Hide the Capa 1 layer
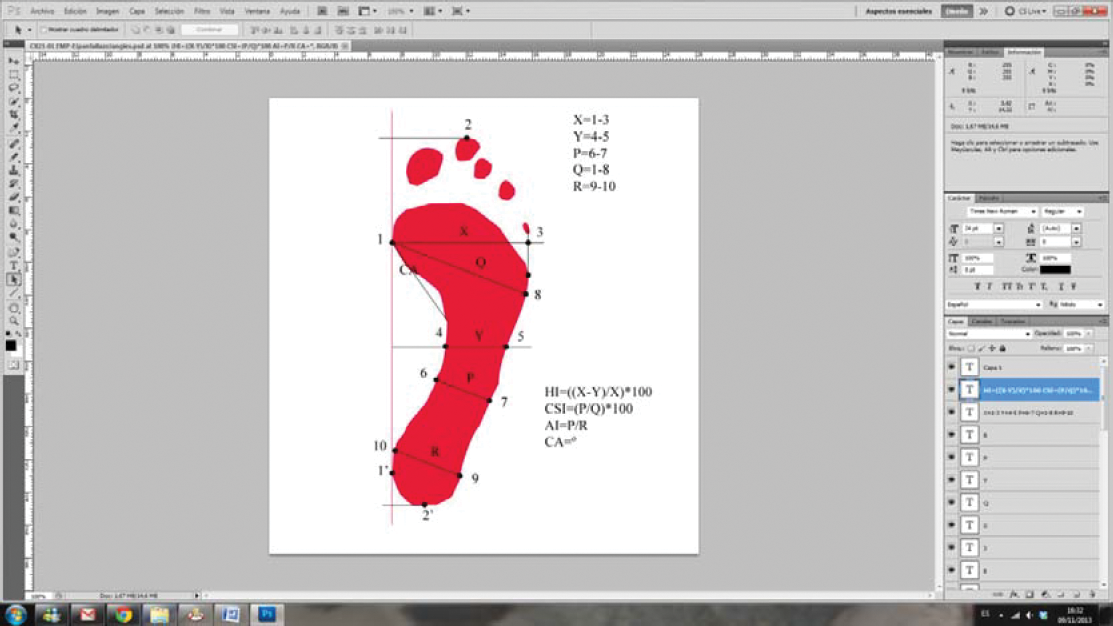This screenshot has width=1113, height=626. point(951,367)
